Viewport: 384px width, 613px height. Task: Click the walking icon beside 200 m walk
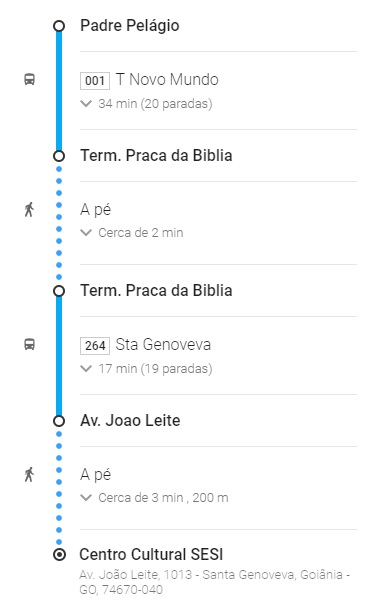point(29,475)
